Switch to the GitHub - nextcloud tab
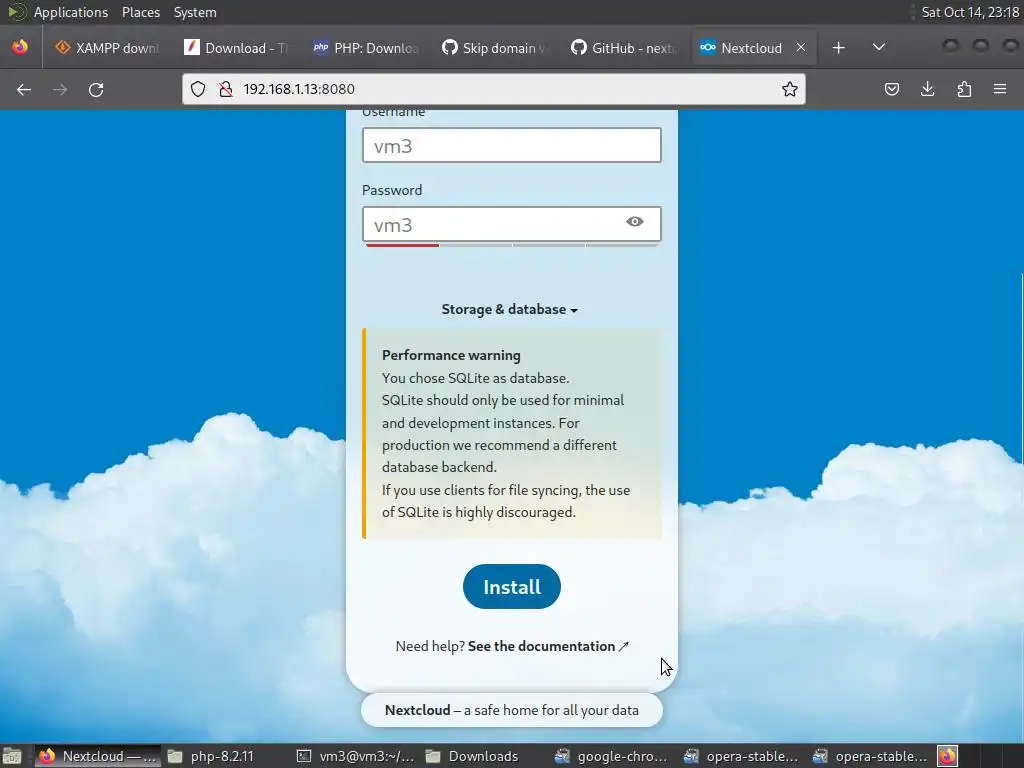The width and height of the screenshot is (1024, 768). 622,48
